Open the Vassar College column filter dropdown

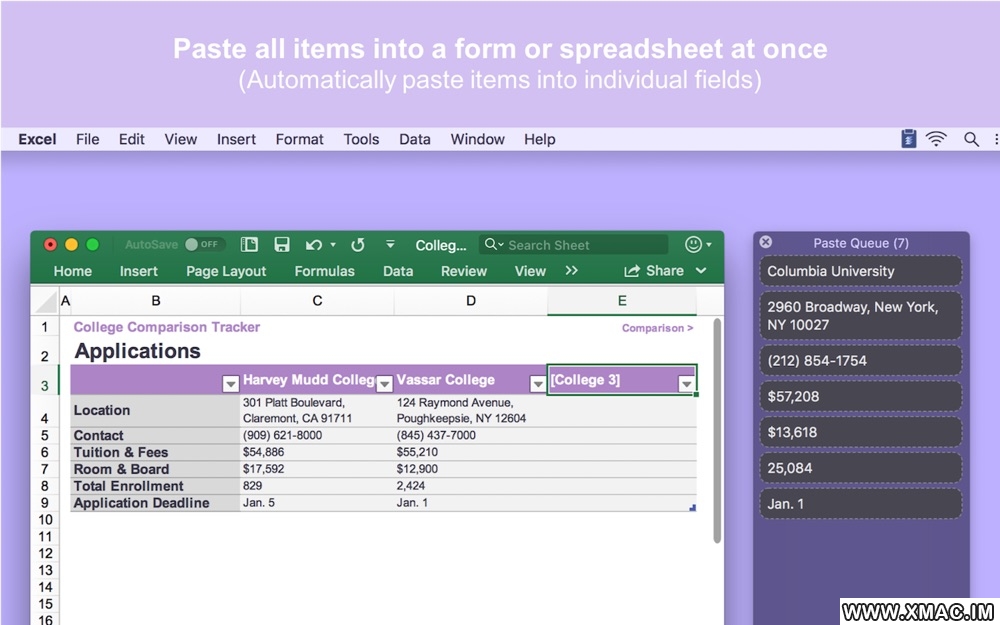point(538,383)
